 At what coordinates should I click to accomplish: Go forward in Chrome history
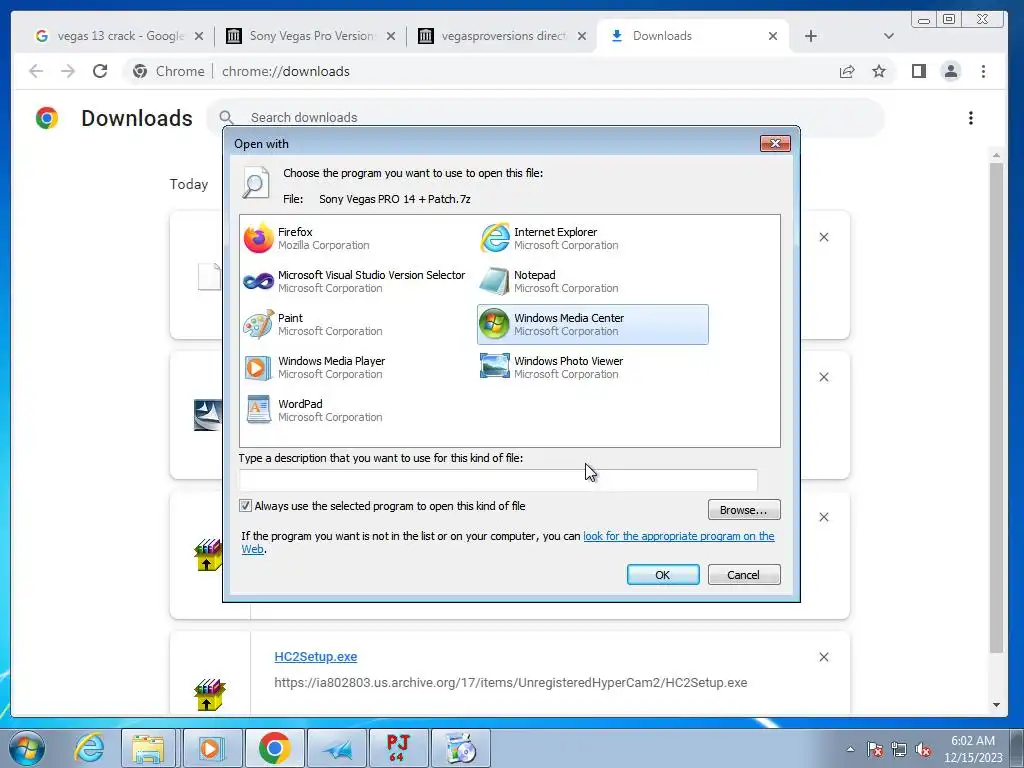tap(68, 71)
